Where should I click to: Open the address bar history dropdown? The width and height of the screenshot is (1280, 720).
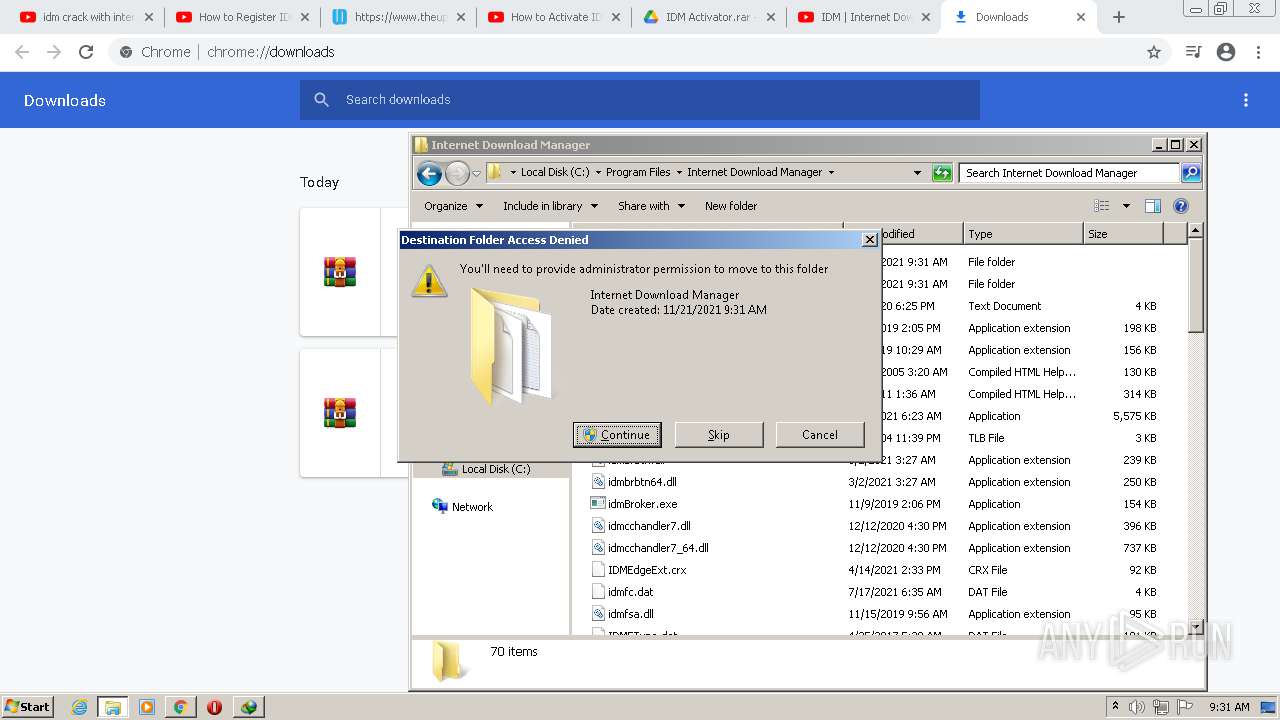pos(917,173)
